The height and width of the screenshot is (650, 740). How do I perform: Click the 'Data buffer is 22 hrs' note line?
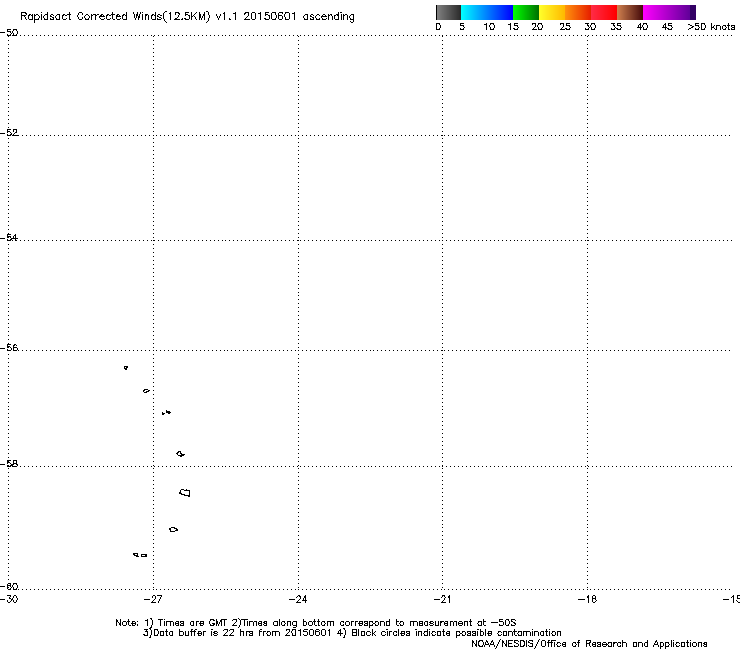tap(352, 633)
